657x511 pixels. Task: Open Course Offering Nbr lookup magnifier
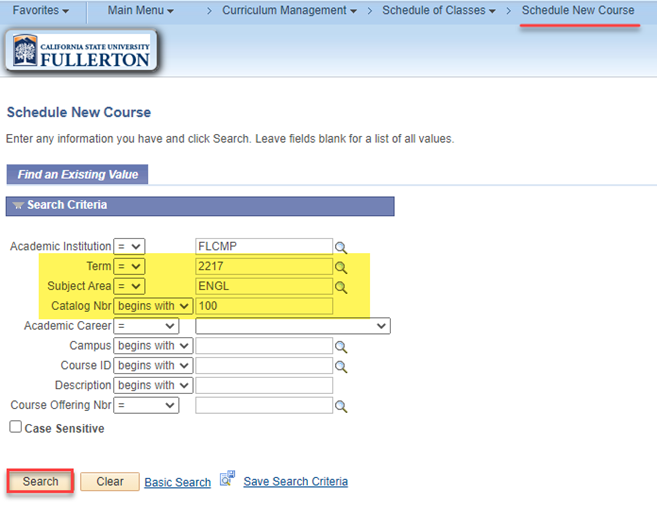(341, 406)
